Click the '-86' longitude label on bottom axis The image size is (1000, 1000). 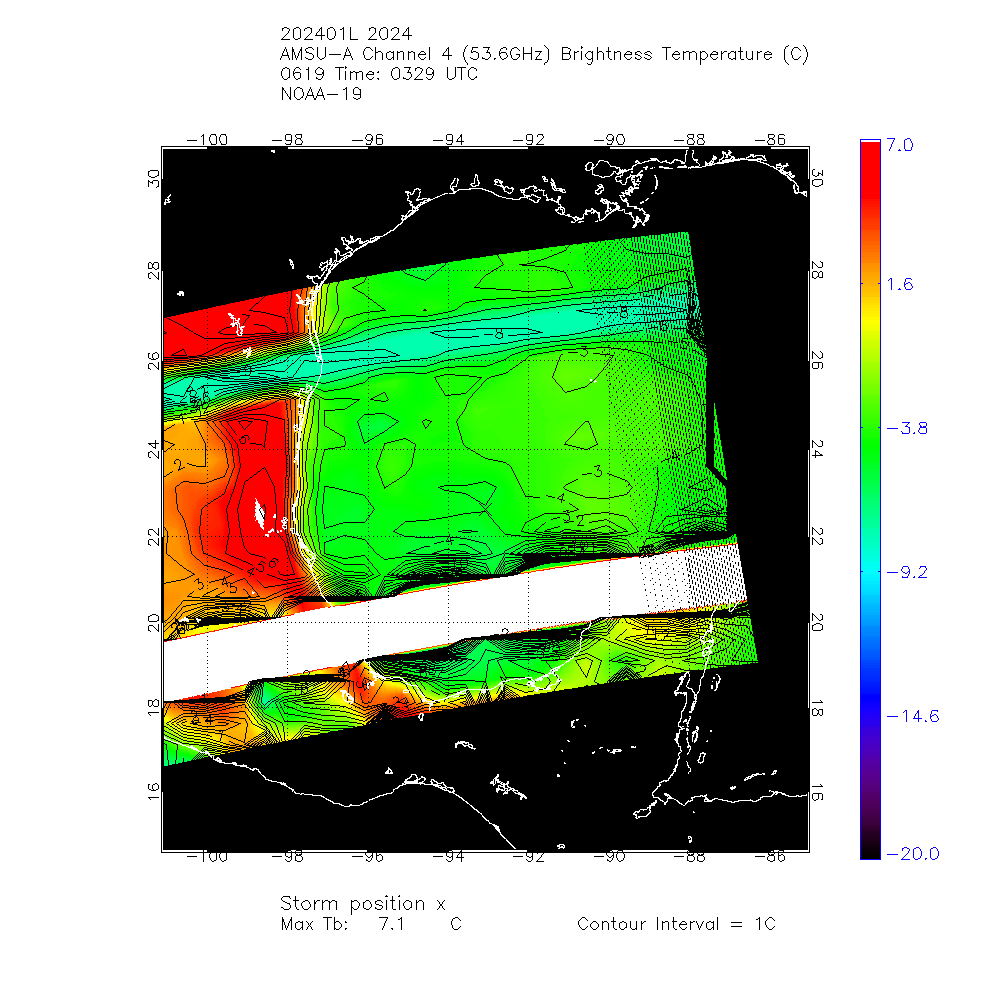[770, 857]
